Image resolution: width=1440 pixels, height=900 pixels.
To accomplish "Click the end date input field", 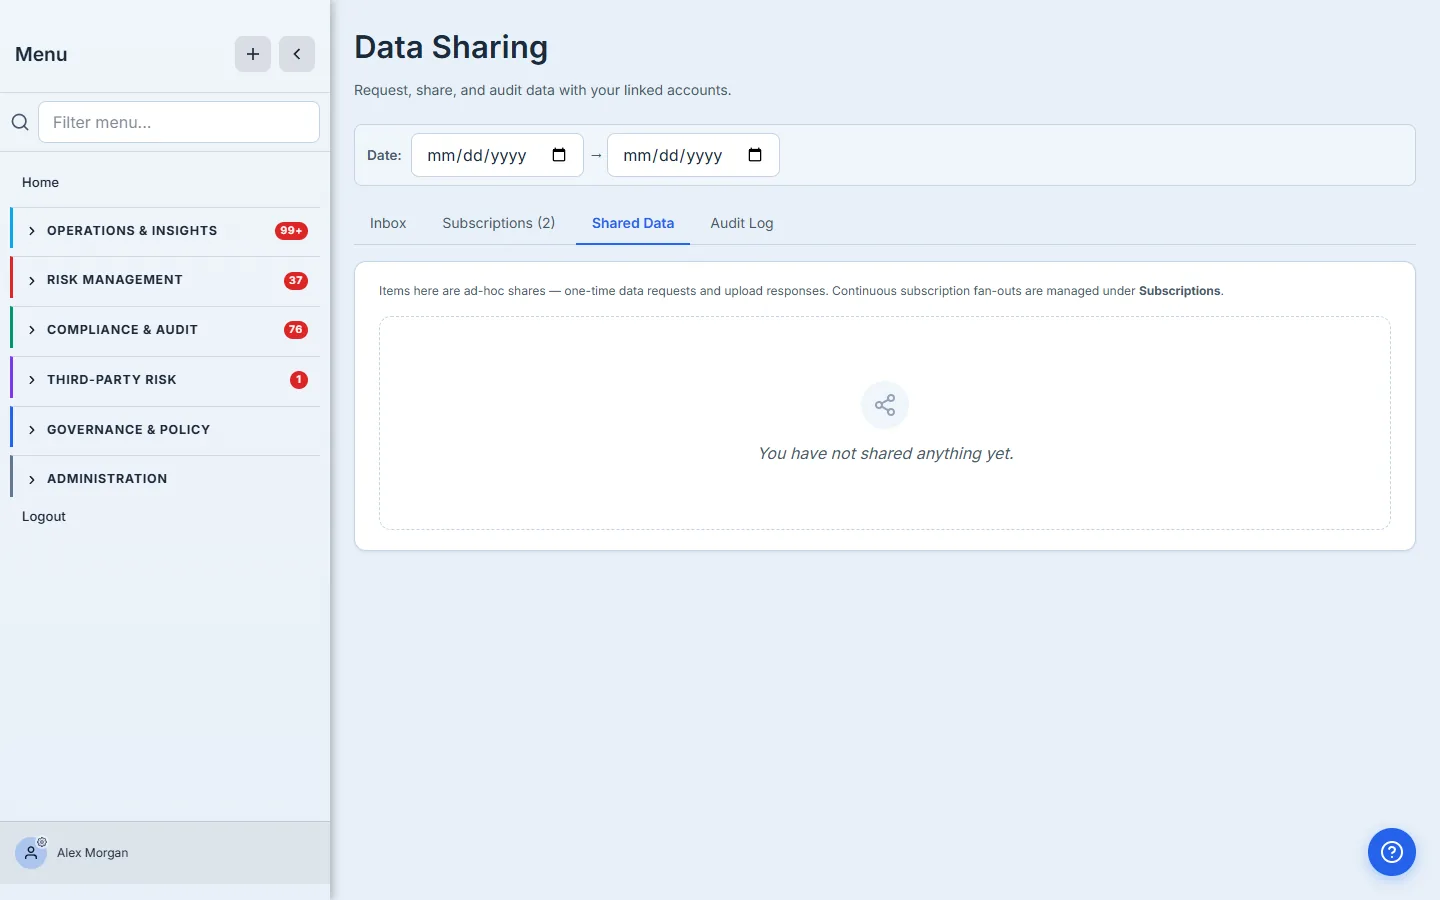I will [693, 155].
